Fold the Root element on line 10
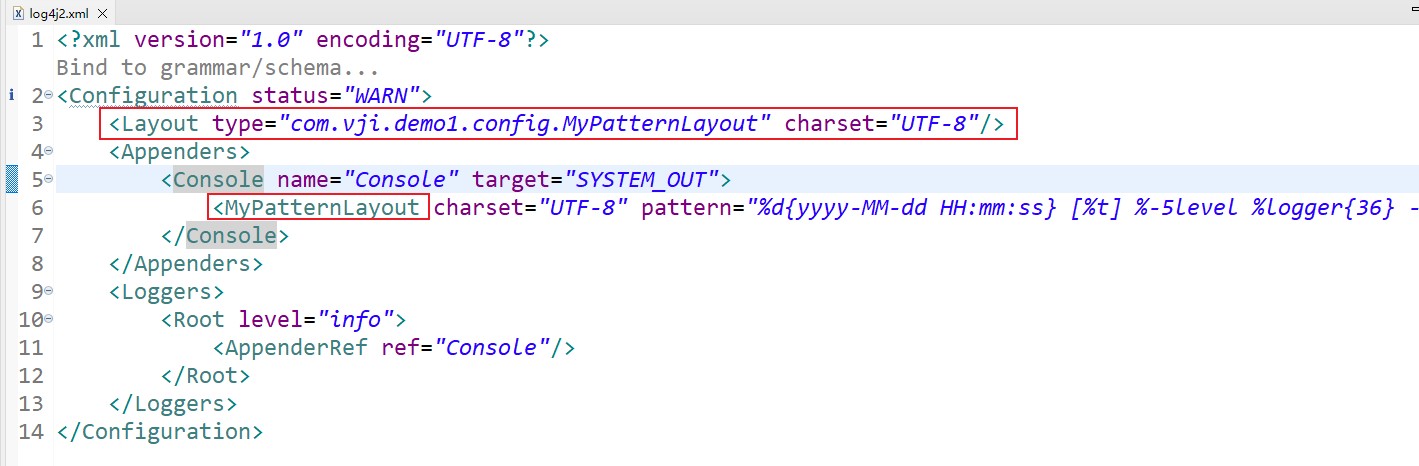 pyautogui.click(x=50, y=320)
